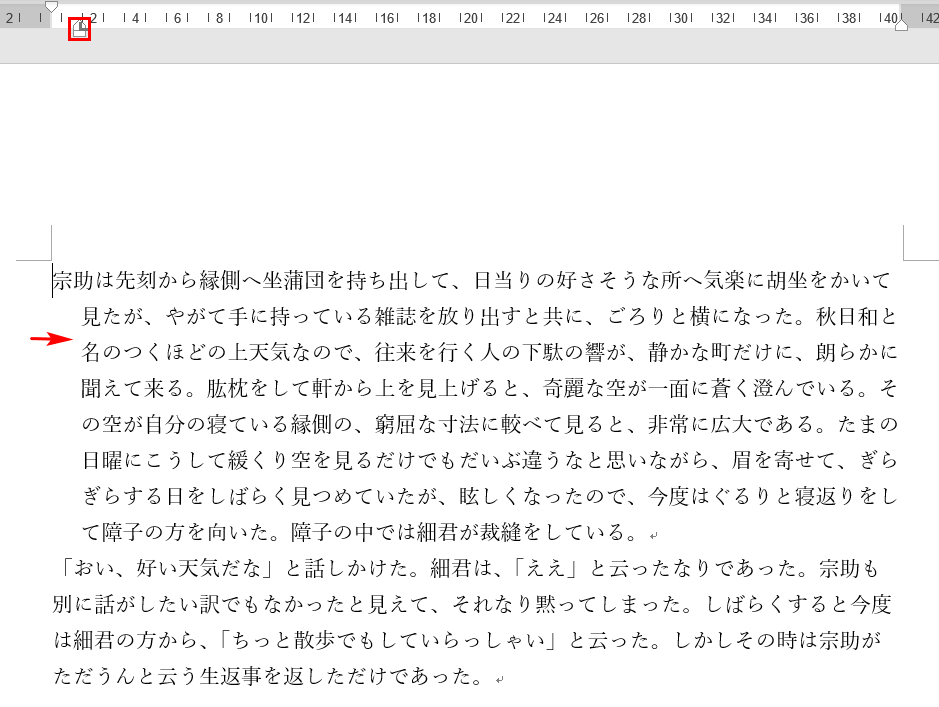Click the right indent marker on ruler
The image size is (939, 707).
click(901, 25)
